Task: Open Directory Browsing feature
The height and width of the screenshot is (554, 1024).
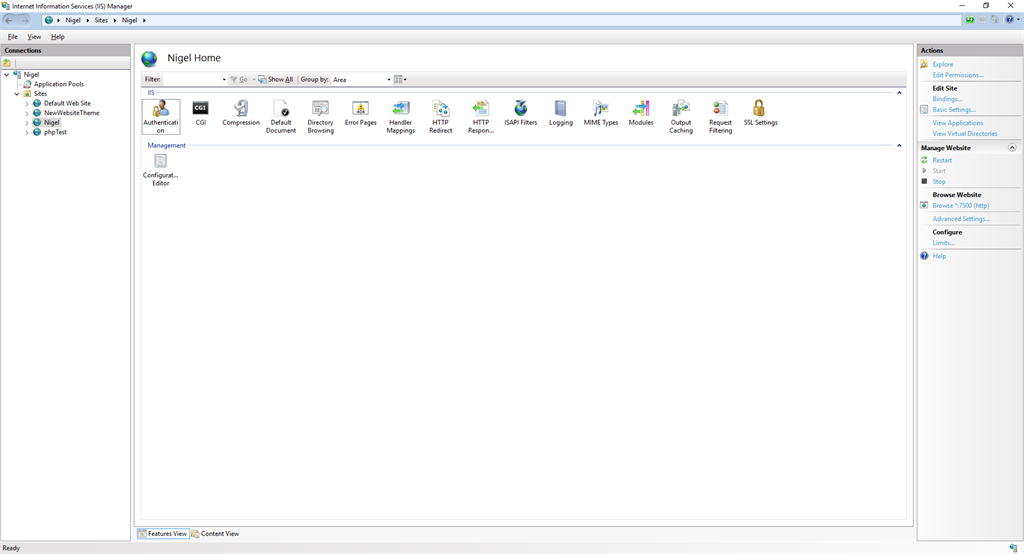Action: (321, 117)
